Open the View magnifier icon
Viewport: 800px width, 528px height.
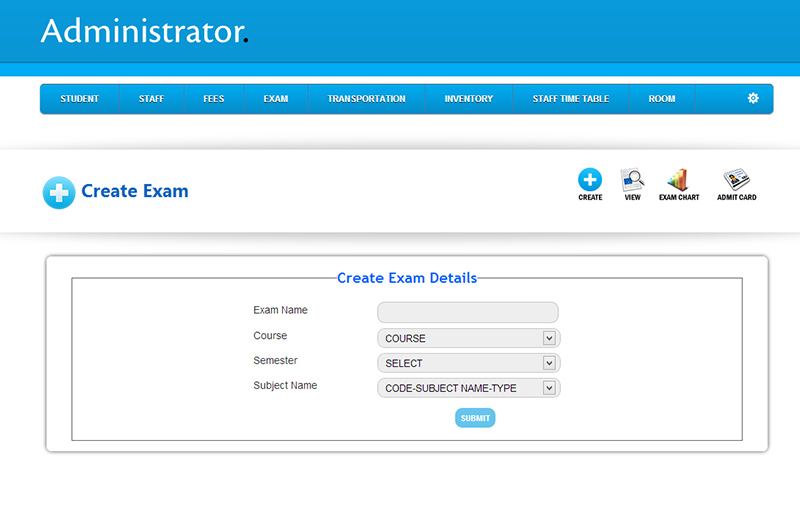tap(632, 180)
